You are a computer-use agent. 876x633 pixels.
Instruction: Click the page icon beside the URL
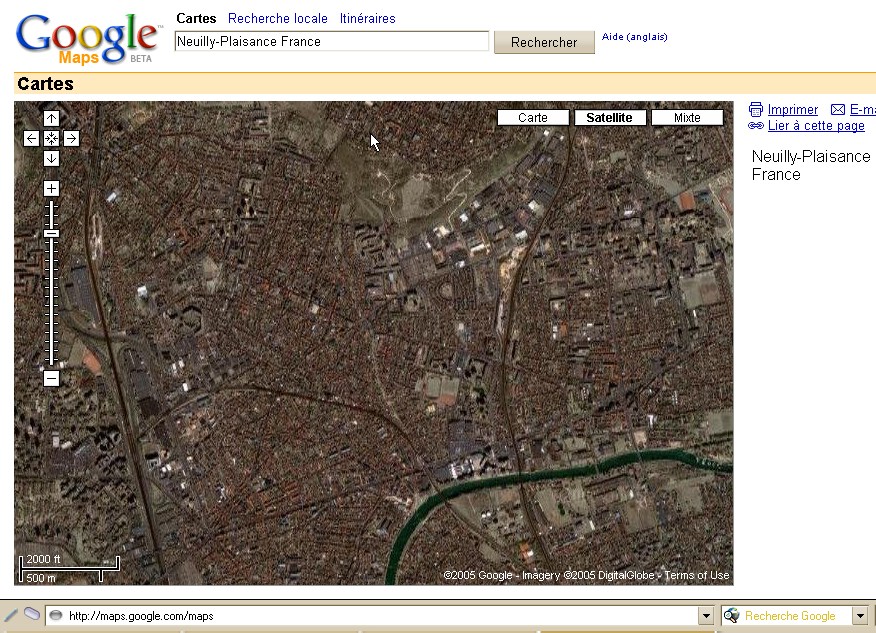[55, 616]
